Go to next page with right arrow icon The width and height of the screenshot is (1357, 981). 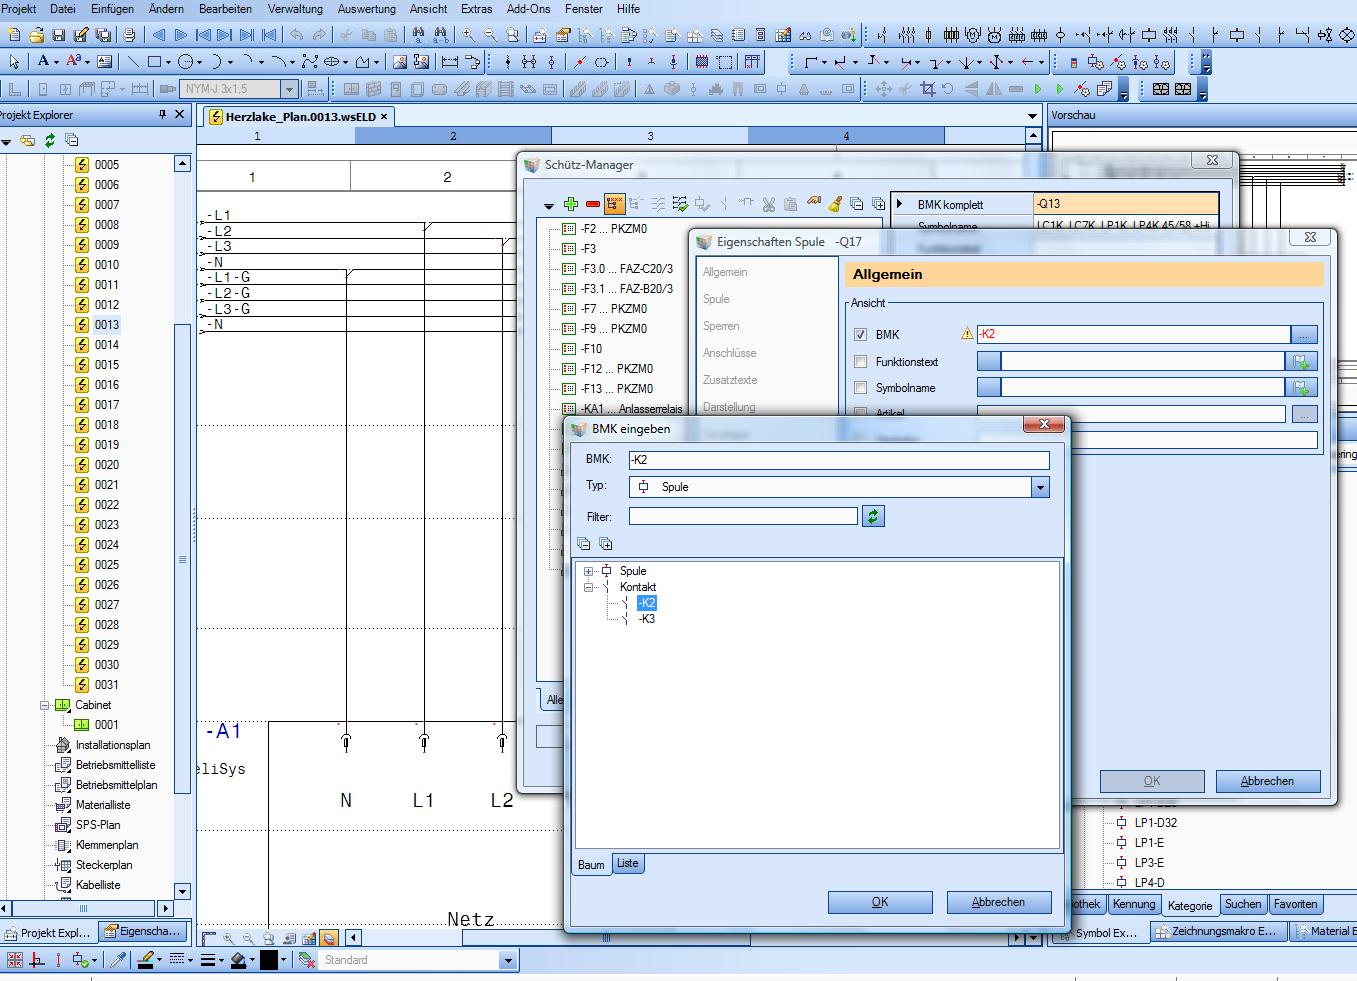point(181,35)
